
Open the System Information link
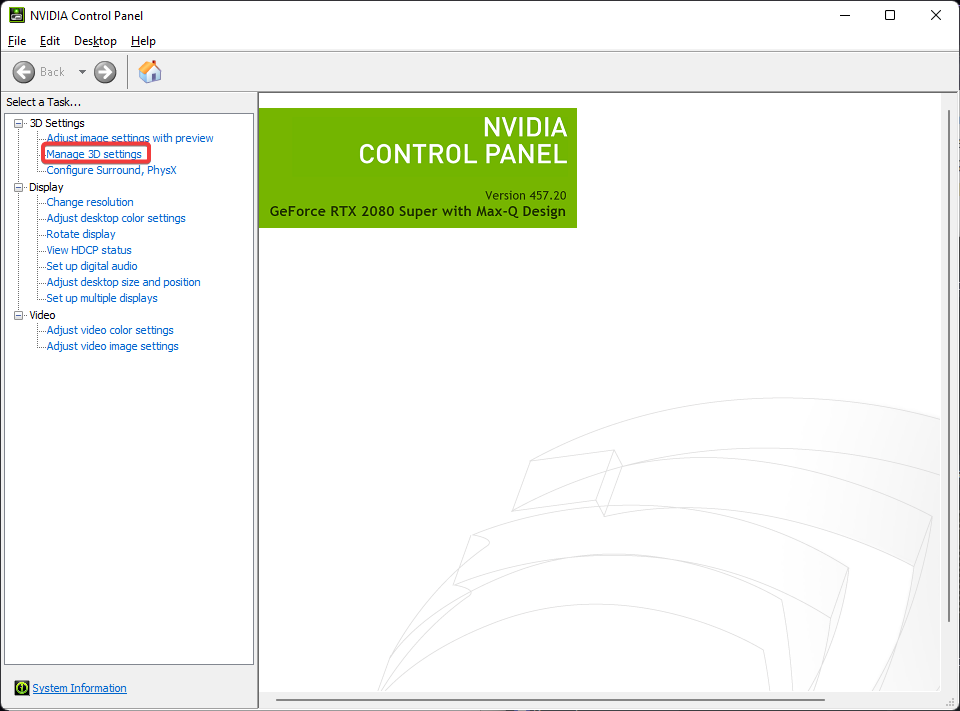click(x=80, y=688)
